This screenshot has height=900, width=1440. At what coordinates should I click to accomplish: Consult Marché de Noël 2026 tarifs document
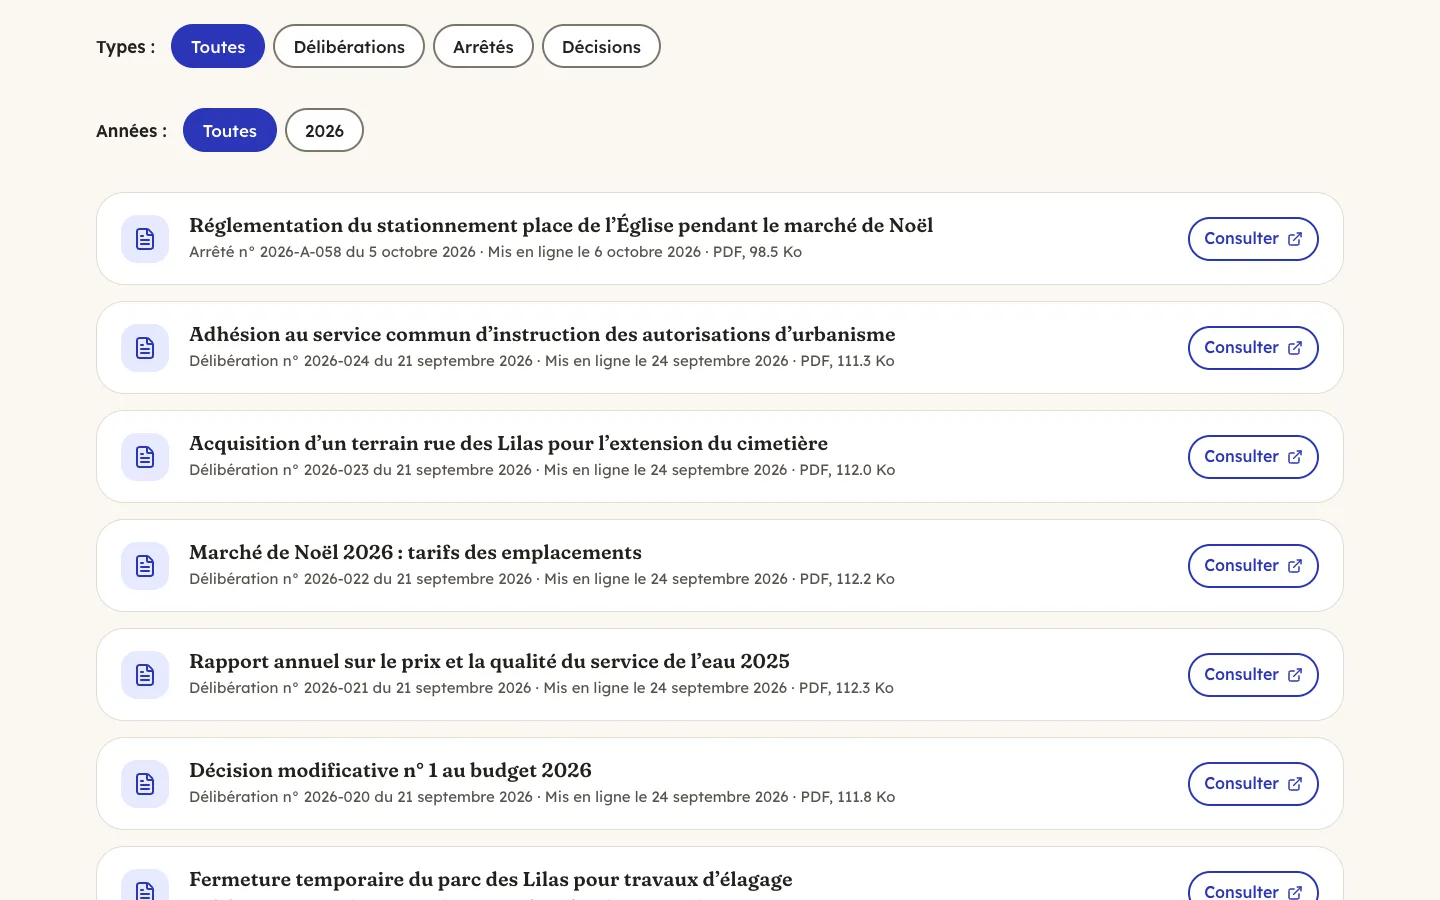coord(1253,566)
